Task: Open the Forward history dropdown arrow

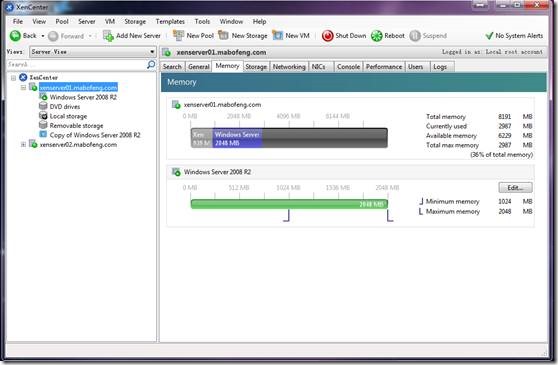Action: tap(90, 36)
